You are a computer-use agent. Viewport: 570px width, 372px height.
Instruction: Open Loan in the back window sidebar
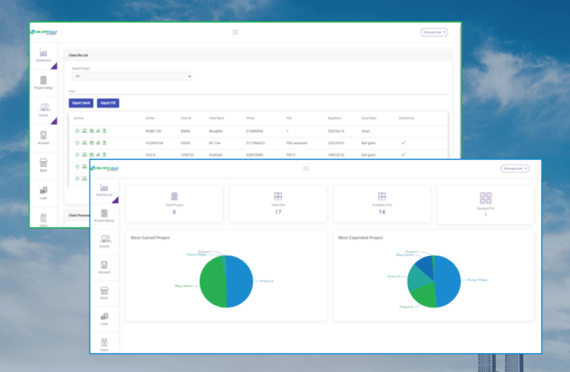[x=43, y=193]
